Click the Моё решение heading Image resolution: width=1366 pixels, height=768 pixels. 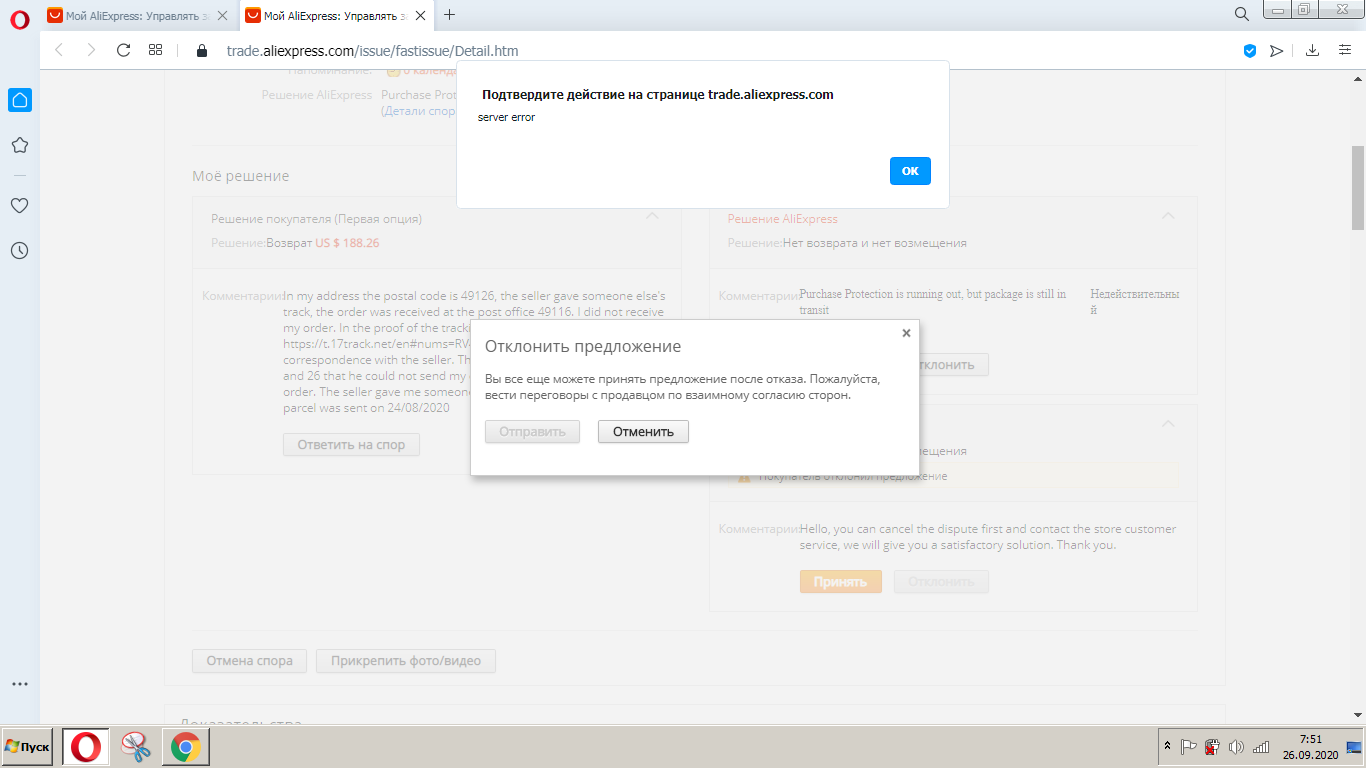tap(241, 176)
